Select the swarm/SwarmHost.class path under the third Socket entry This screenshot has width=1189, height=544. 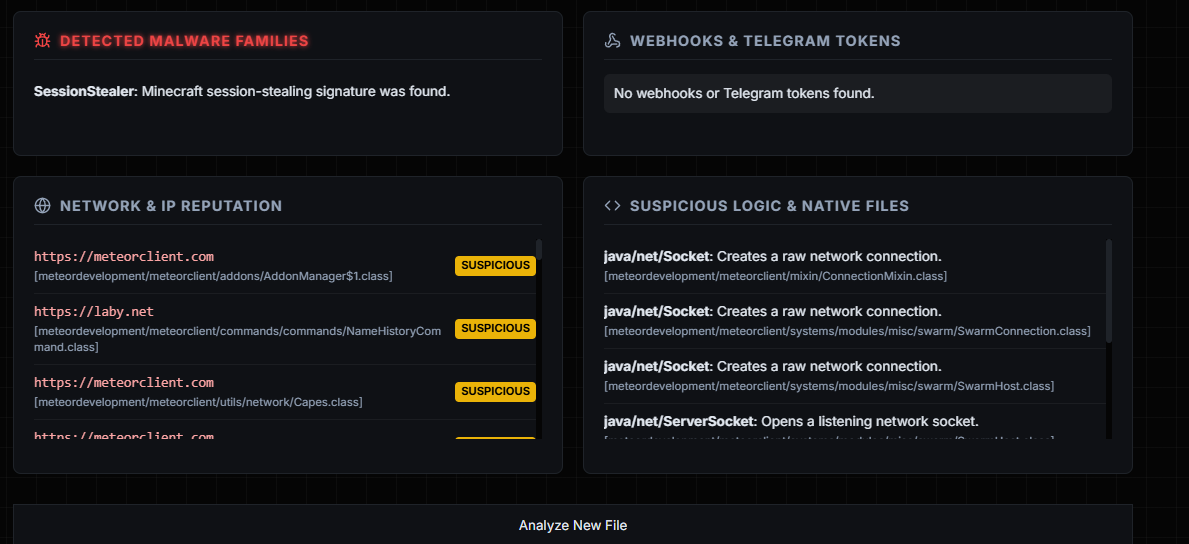point(829,386)
